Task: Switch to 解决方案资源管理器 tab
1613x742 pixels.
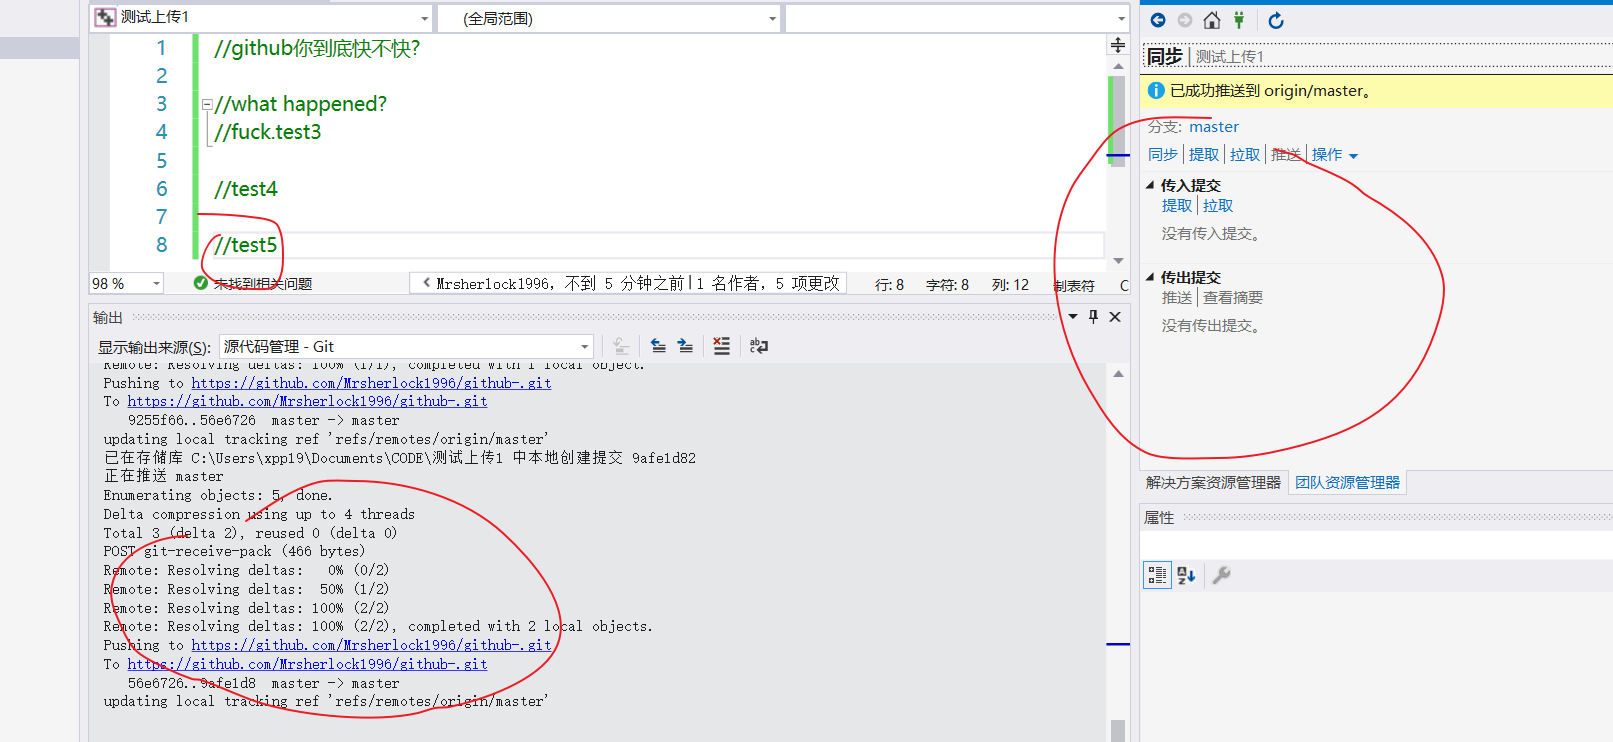Action: pyautogui.click(x=1213, y=483)
